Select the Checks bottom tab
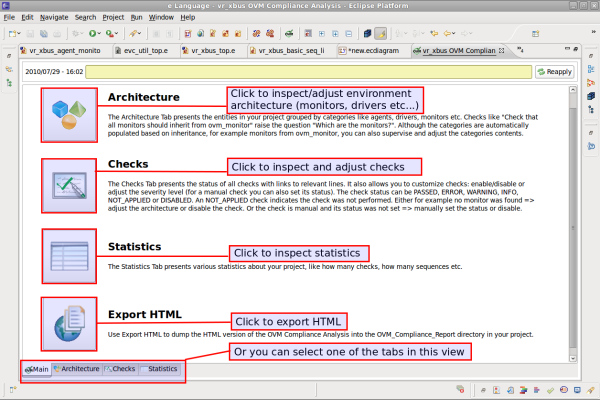The image size is (600, 400). 120,369
